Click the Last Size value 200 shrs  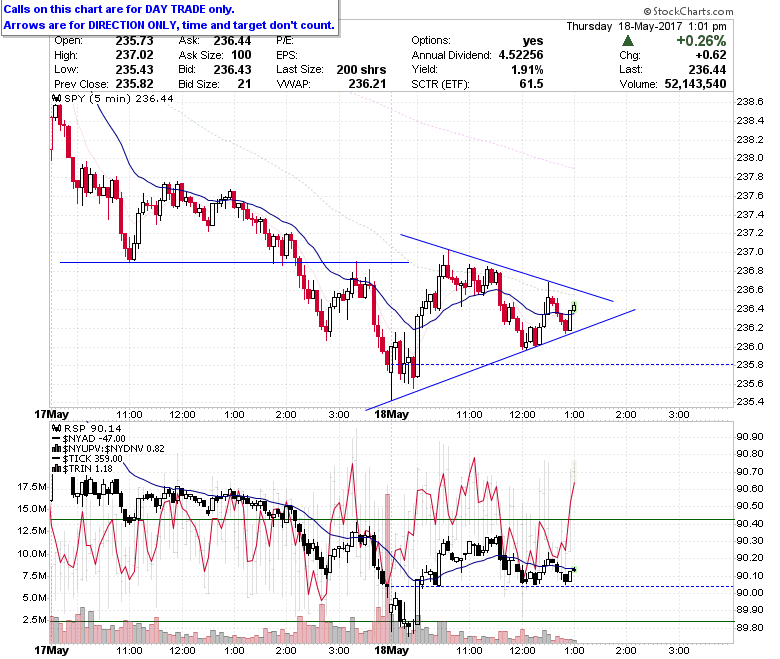[361, 69]
